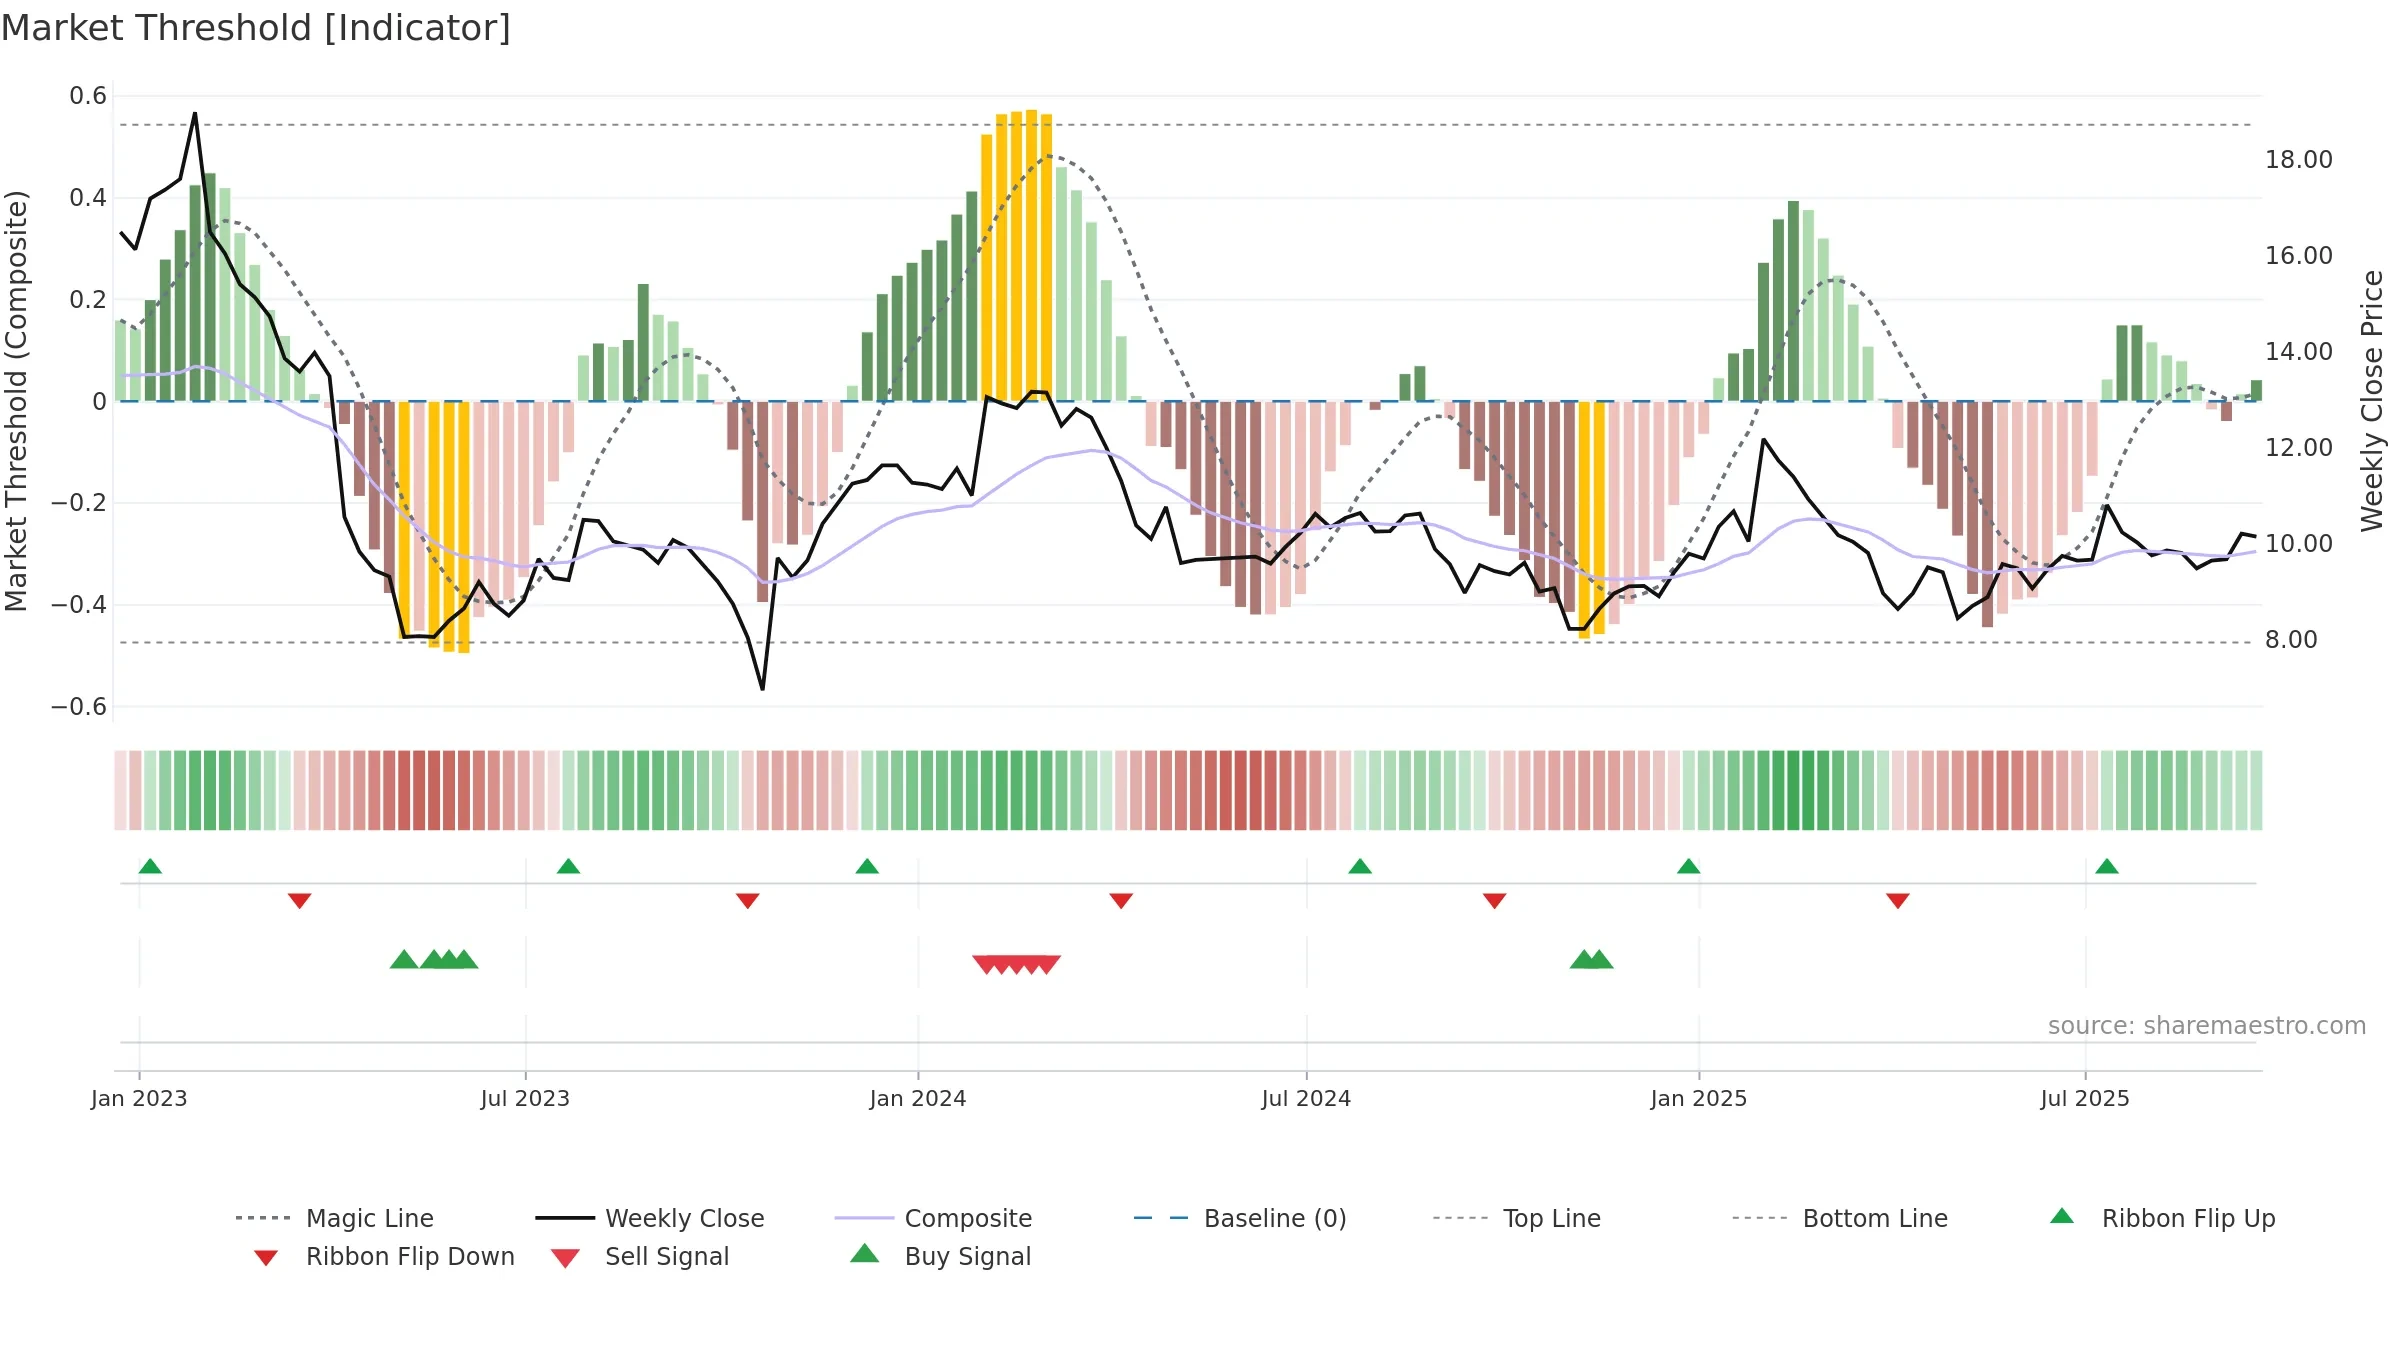
Task: Toggle the Sell Signal legend entry
Action: coord(640,1256)
